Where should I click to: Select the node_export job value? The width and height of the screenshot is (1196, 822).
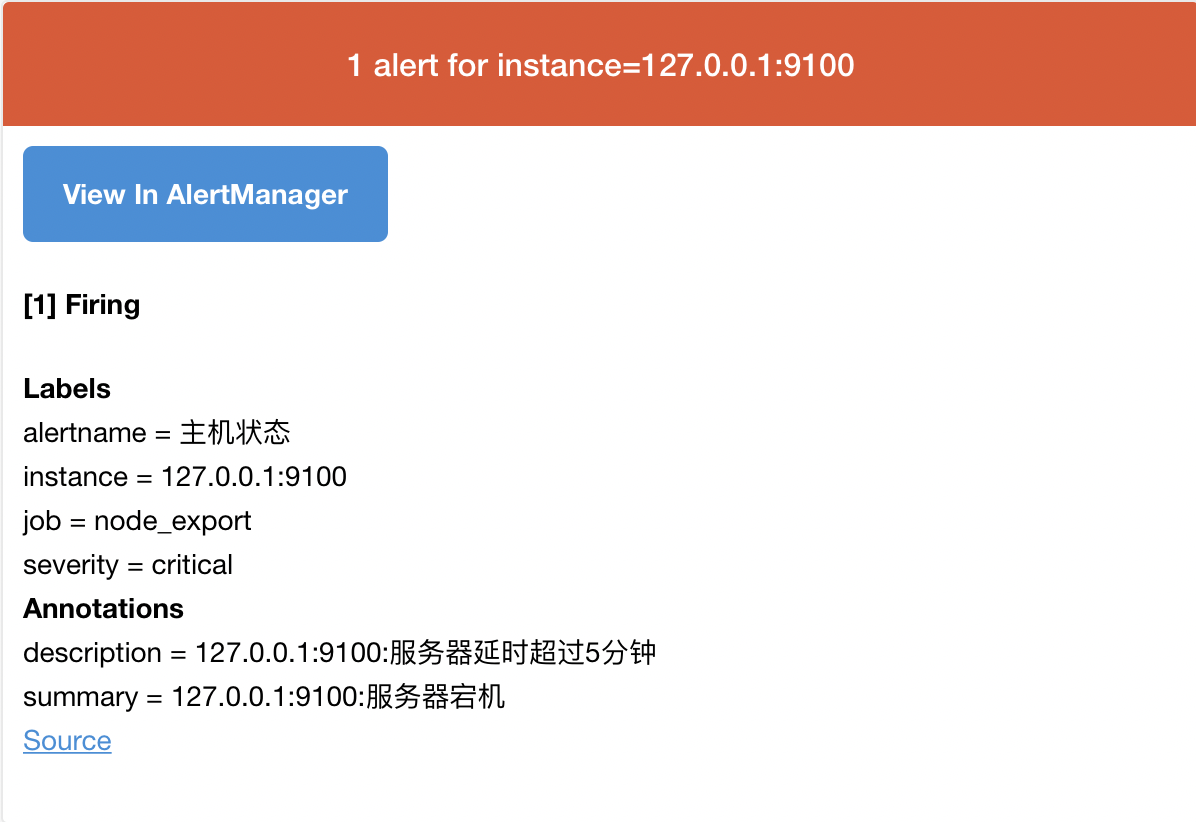[x=173, y=521]
